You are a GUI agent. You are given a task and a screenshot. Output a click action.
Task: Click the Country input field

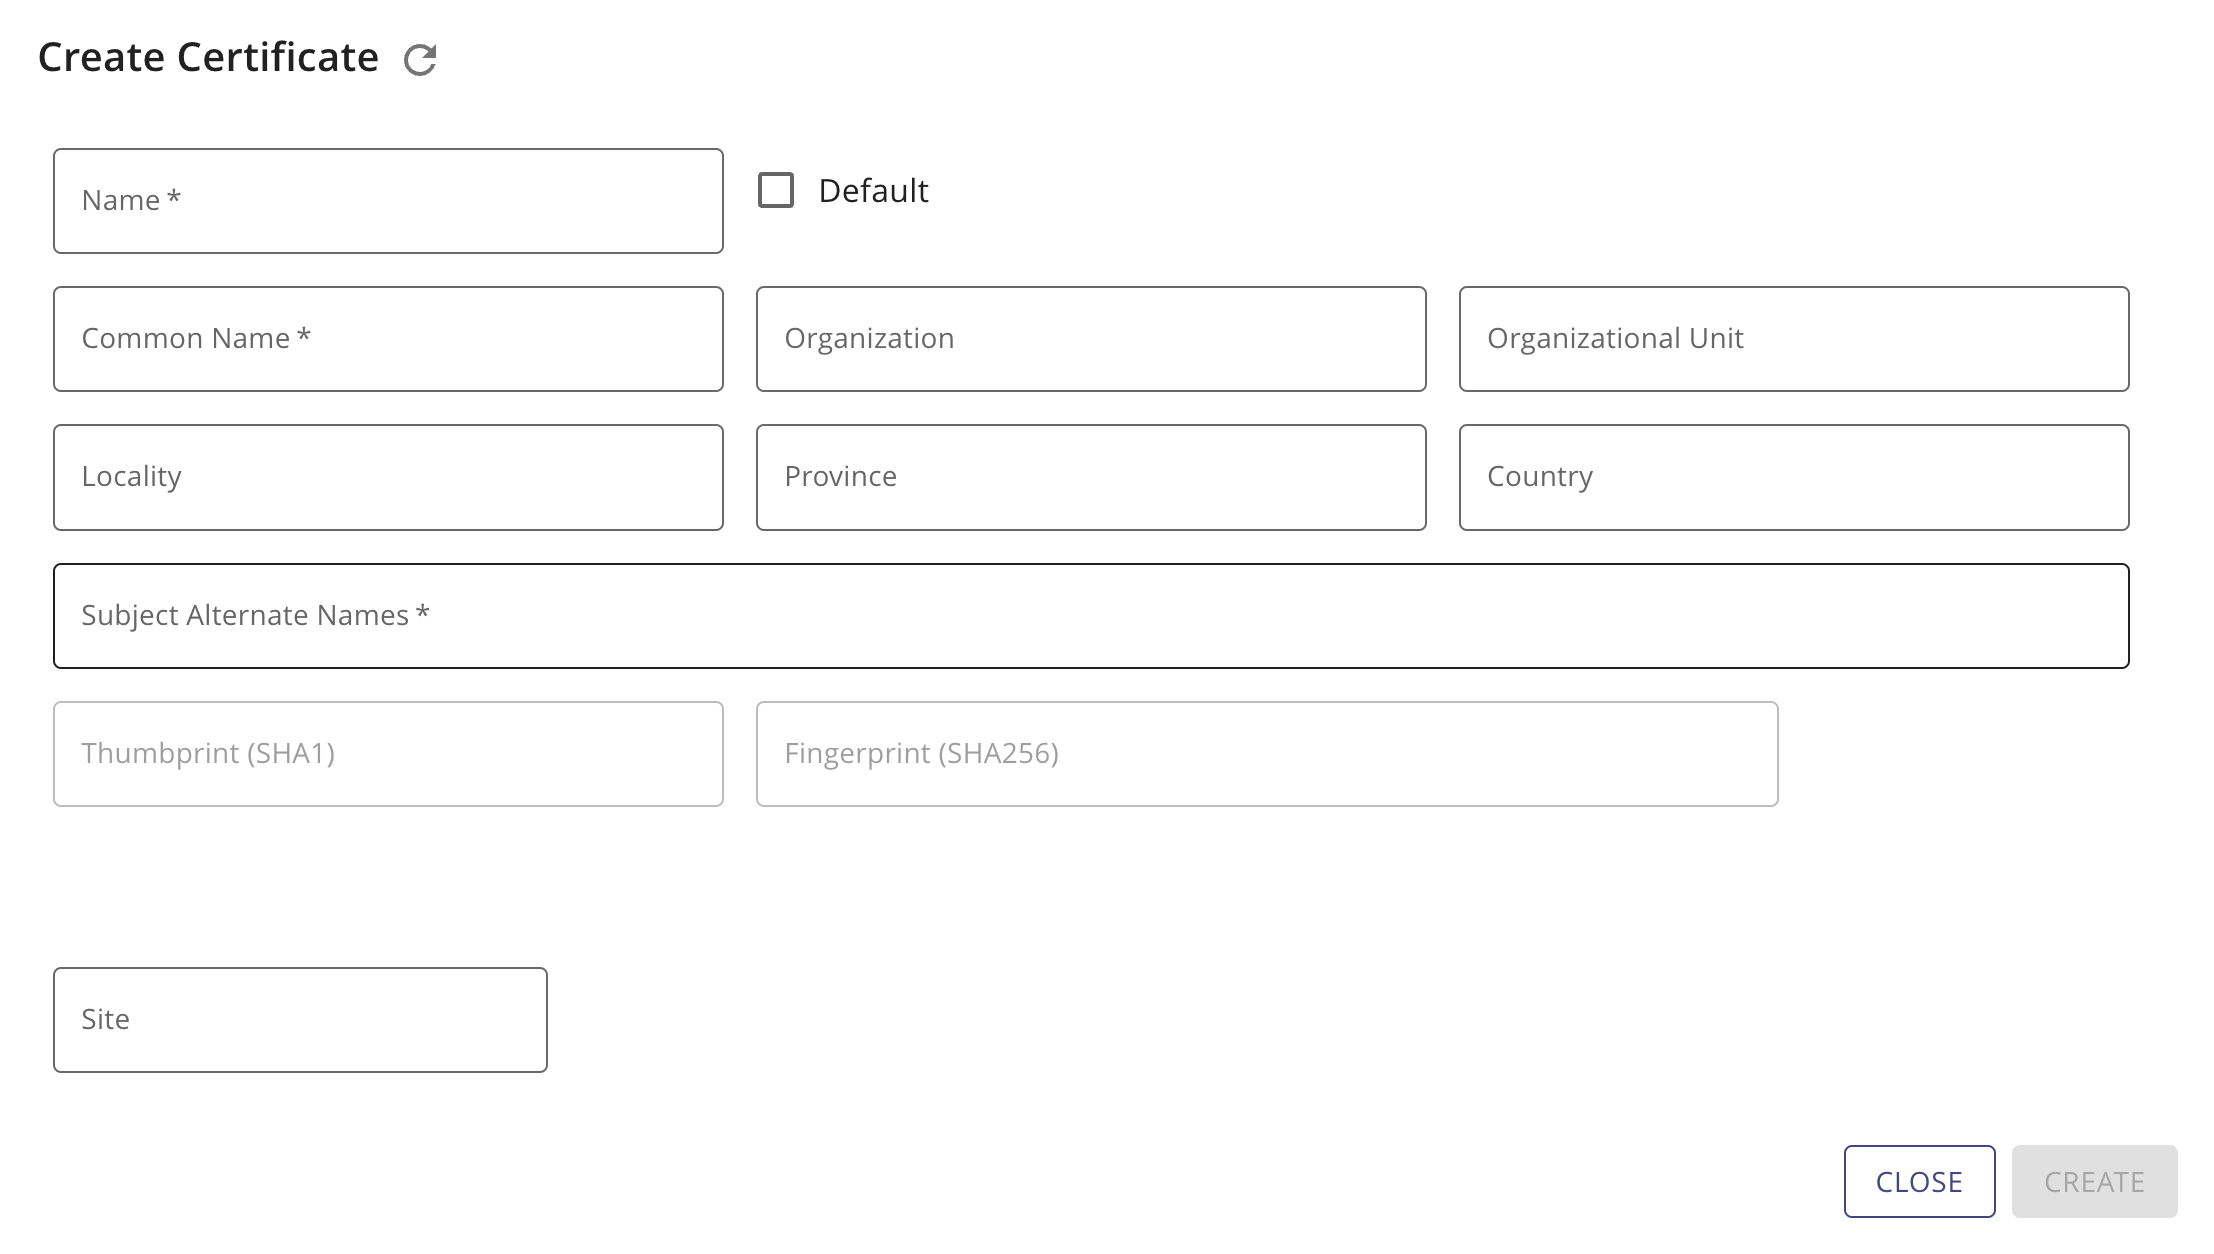click(1794, 477)
